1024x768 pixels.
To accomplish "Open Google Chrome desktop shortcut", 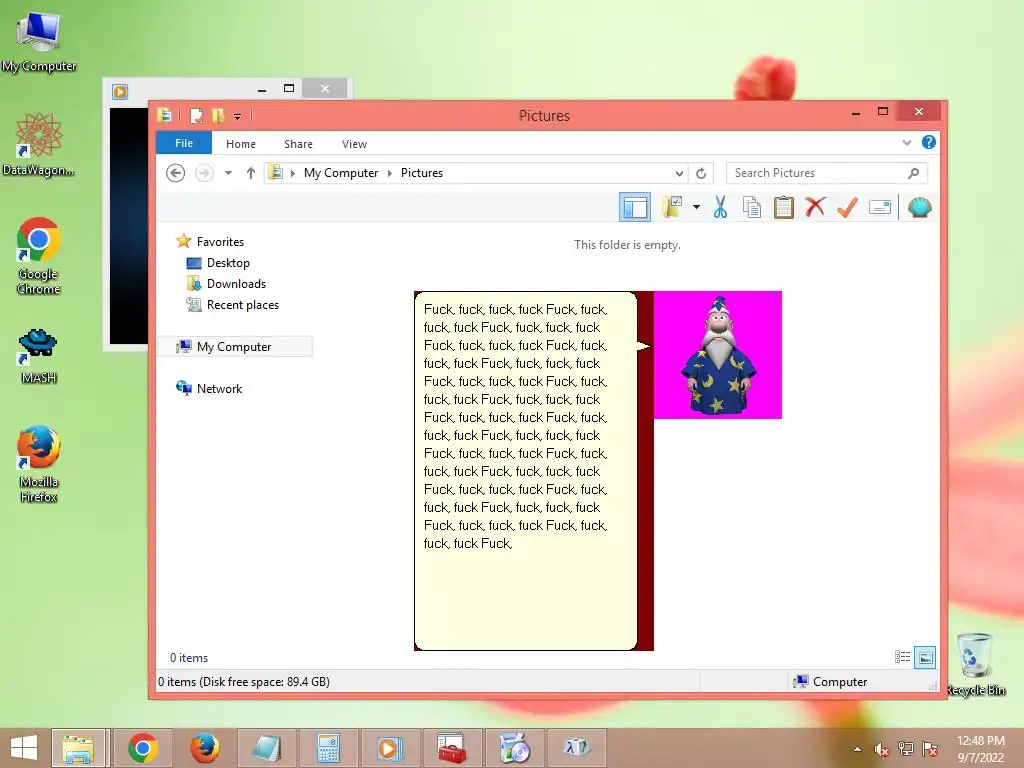I will tap(39, 256).
